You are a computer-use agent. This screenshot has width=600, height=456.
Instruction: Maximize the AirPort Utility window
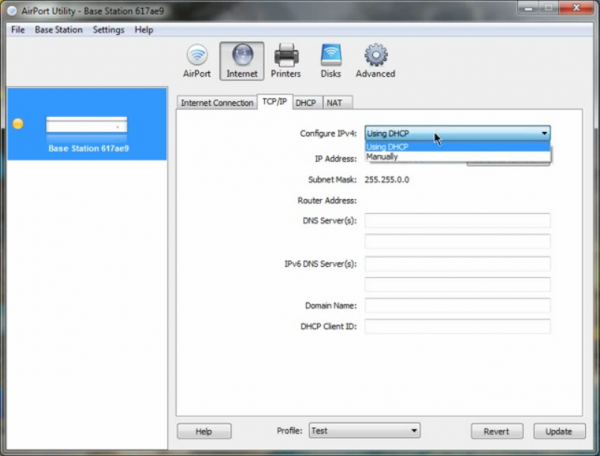[x=549, y=8]
